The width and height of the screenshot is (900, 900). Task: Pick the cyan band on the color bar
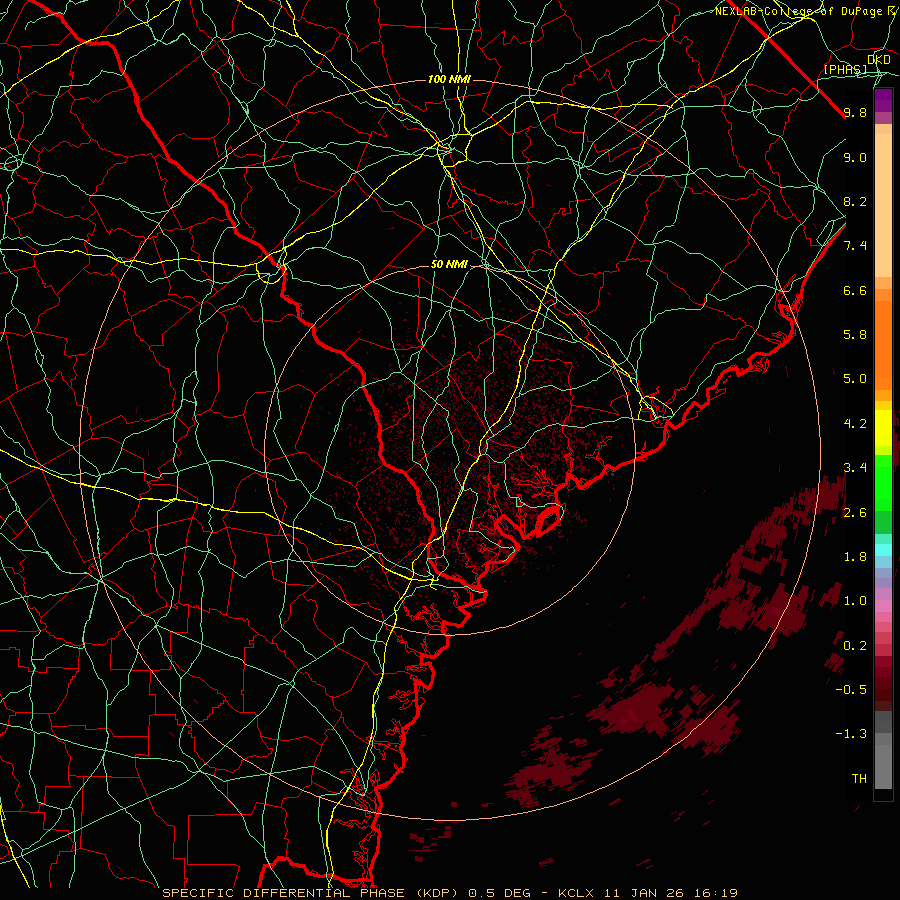(x=883, y=549)
